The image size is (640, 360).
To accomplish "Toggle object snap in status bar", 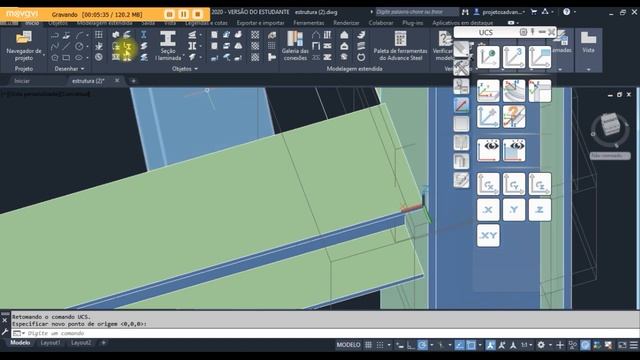I will [471, 345].
